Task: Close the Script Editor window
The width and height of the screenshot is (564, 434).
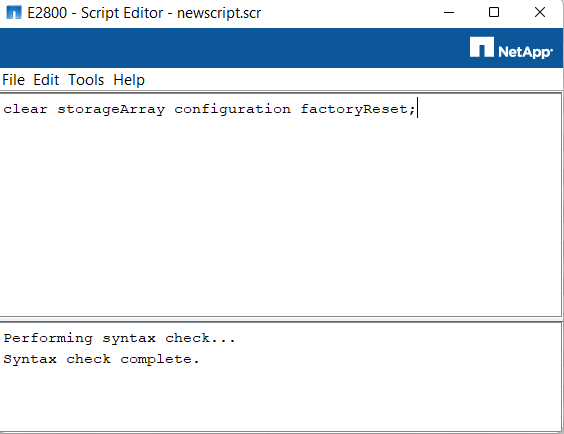Action: [540, 13]
